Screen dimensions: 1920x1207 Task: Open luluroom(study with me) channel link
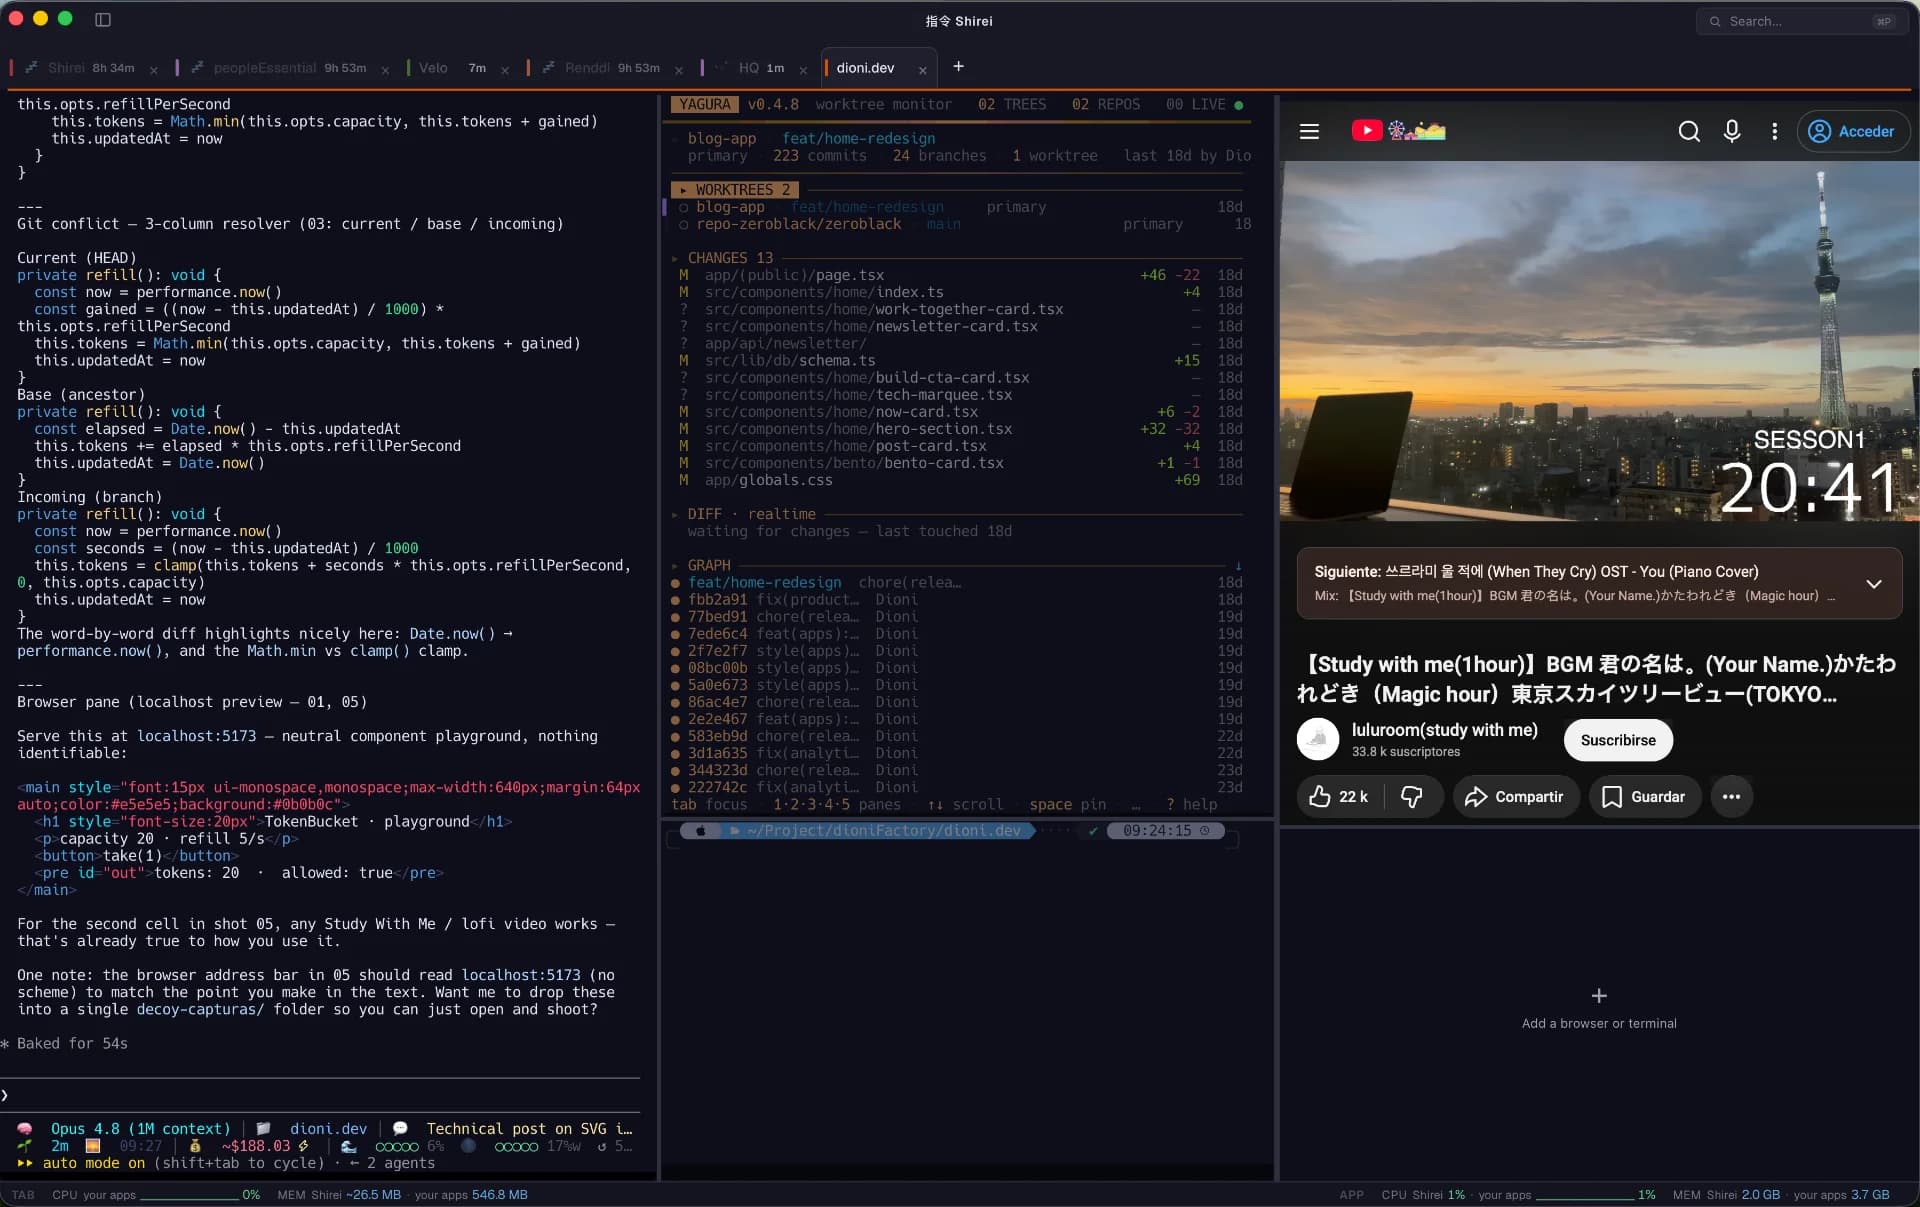pyautogui.click(x=1444, y=730)
